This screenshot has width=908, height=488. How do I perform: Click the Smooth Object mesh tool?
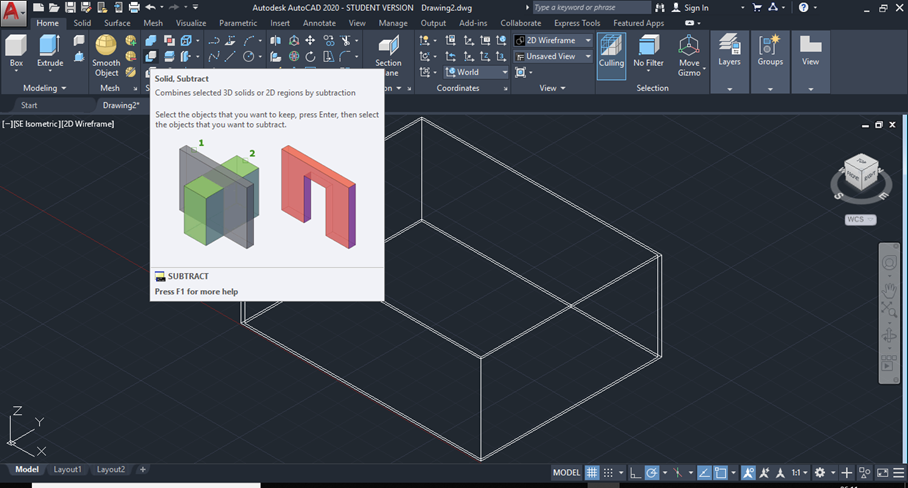[x=106, y=56]
